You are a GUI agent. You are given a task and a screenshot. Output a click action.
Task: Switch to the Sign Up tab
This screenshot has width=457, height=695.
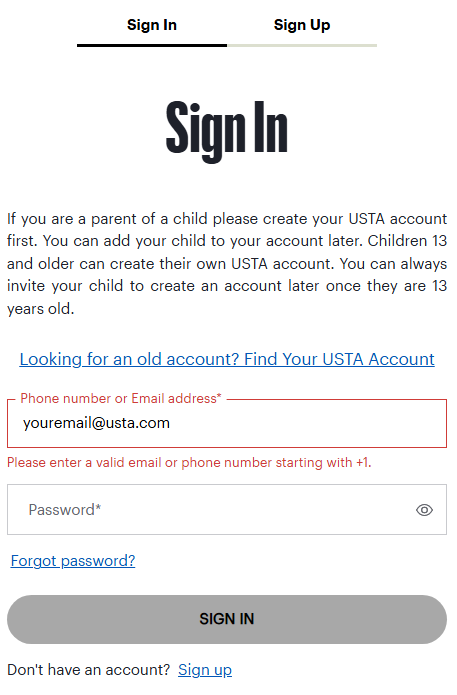[302, 25]
